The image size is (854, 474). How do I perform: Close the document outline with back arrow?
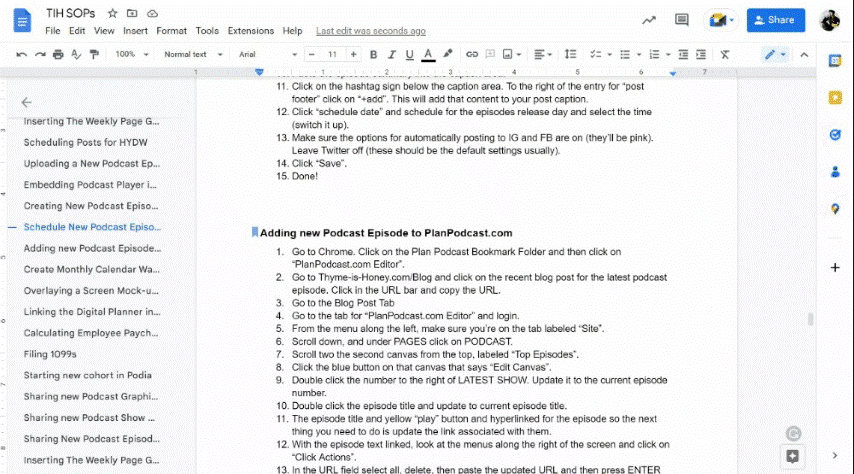(26, 102)
